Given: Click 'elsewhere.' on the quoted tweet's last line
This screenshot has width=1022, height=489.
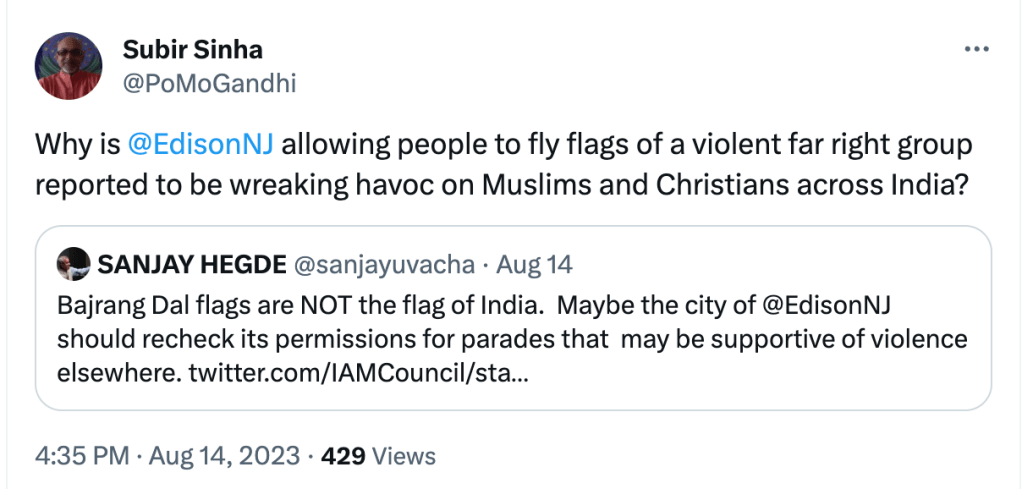Looking at the screenshot, I should point(109,375).
